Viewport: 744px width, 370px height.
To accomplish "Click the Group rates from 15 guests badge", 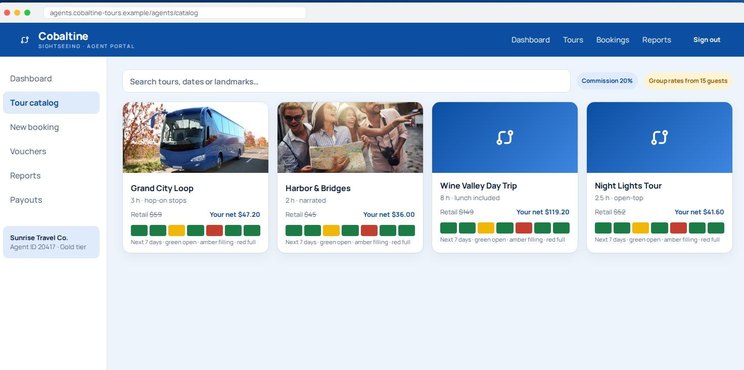I will [x=688, y=81].
